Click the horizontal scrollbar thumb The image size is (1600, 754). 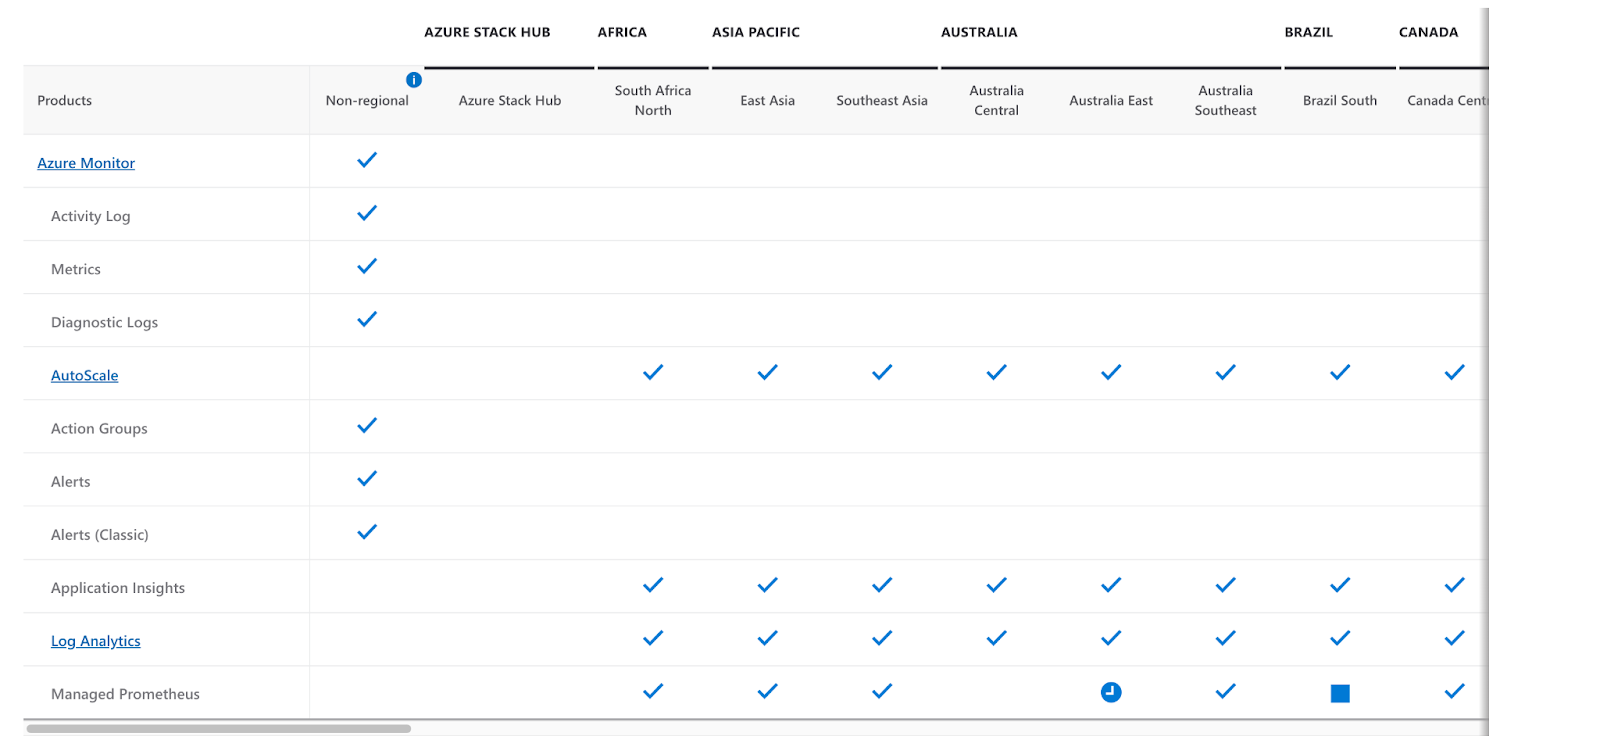(218, 728)
